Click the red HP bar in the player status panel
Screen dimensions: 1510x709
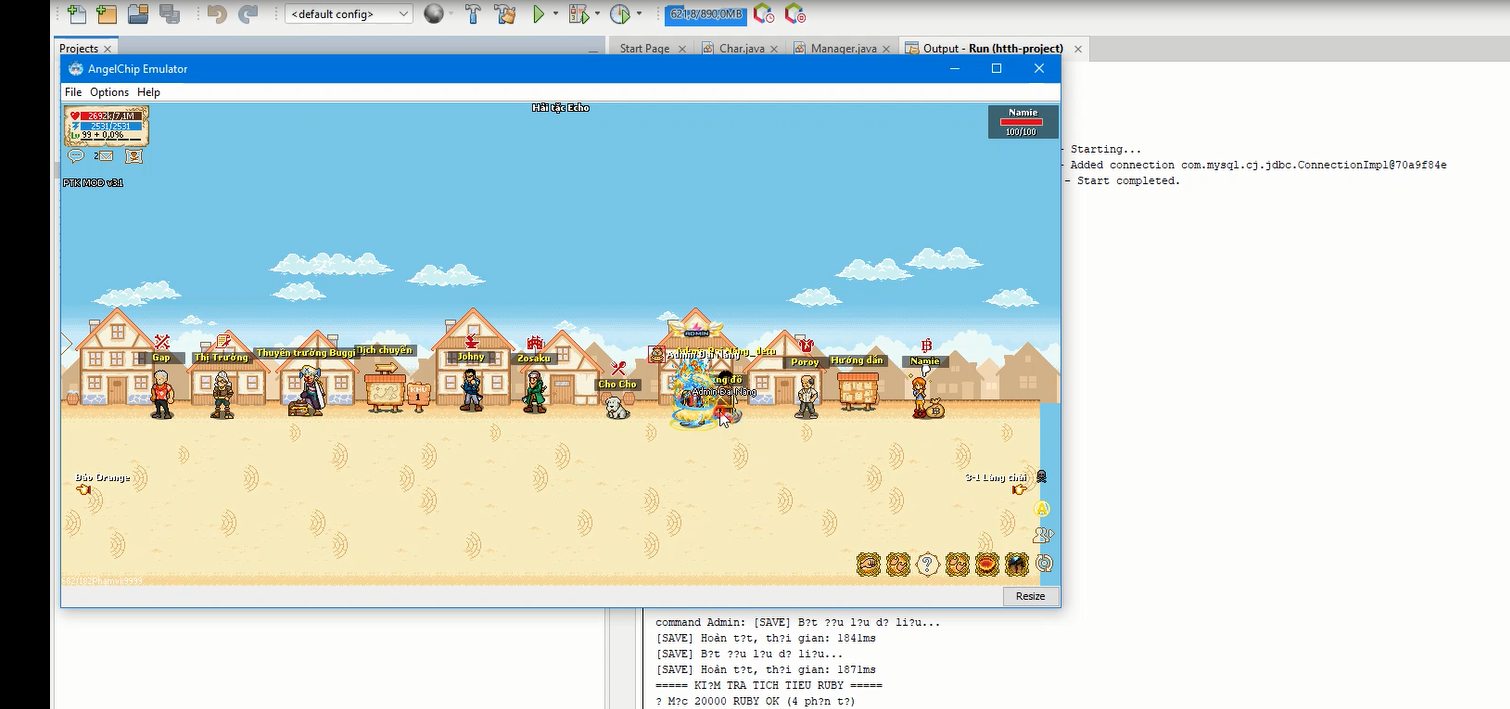pos(110,116)
